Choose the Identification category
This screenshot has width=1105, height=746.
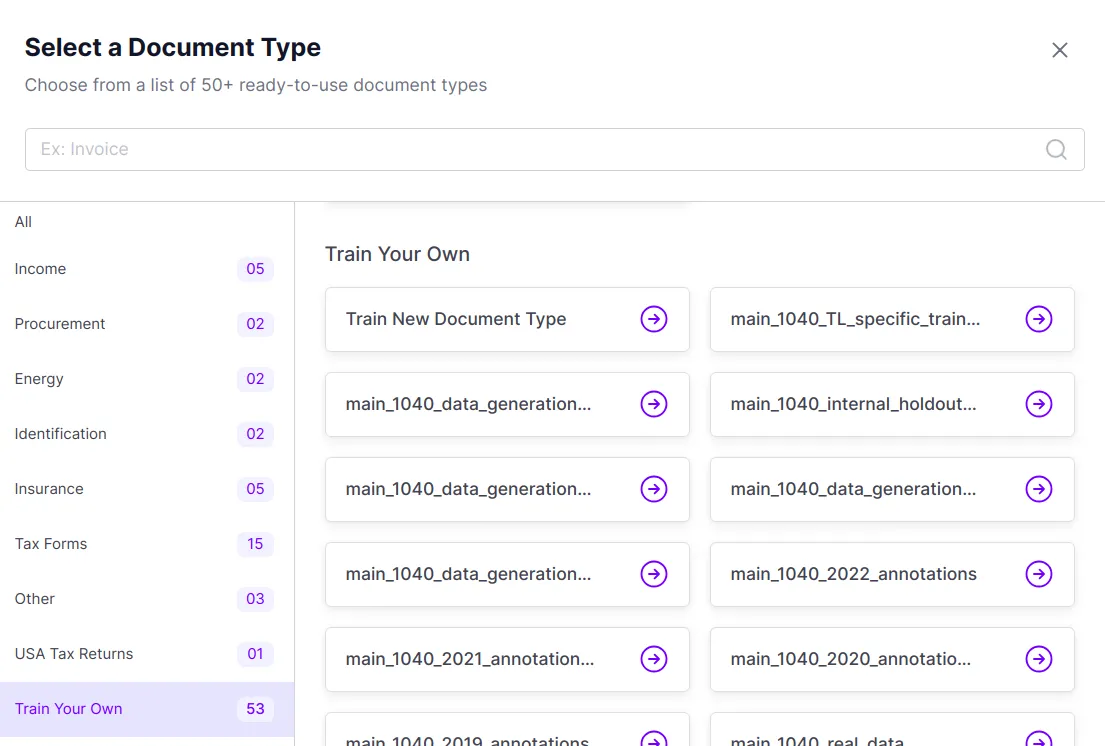tap(147, 434)
